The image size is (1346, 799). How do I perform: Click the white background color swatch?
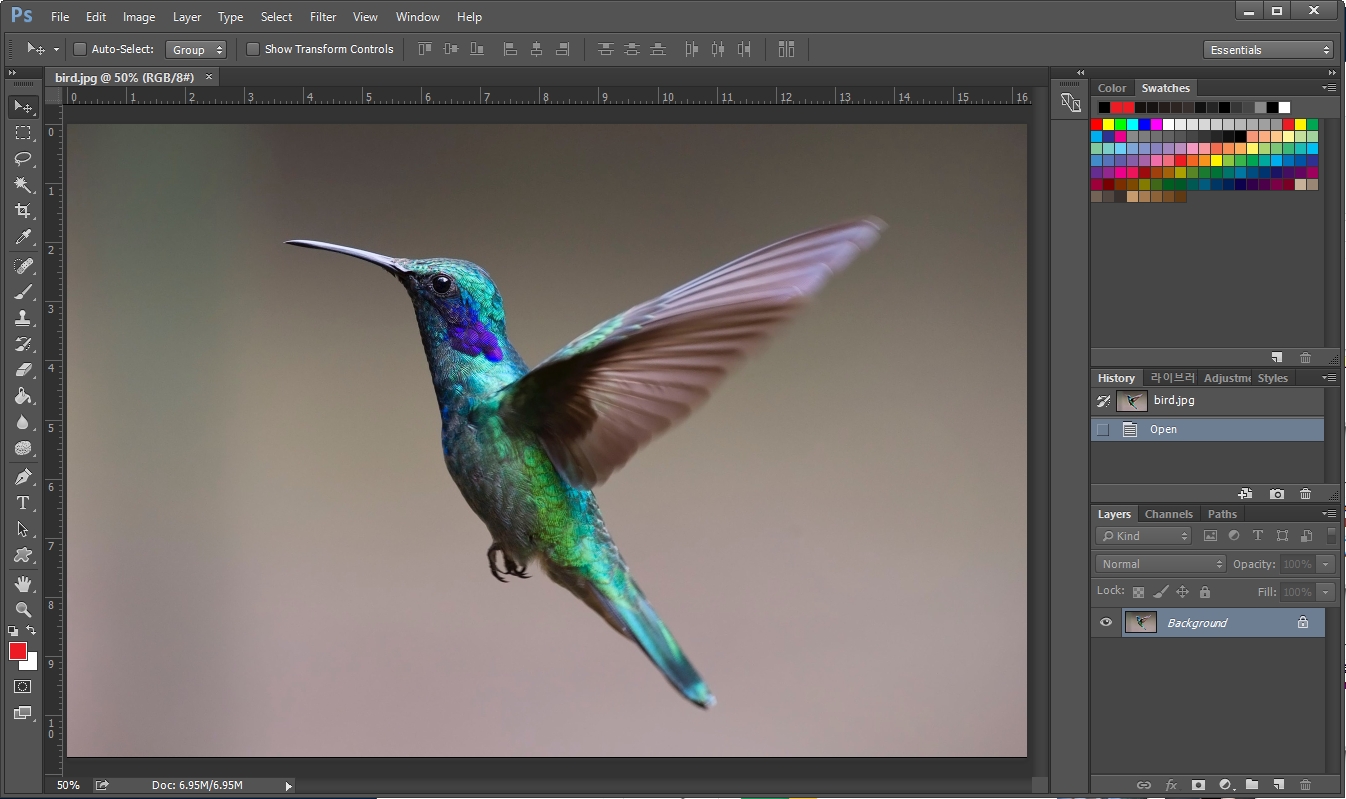31,663
